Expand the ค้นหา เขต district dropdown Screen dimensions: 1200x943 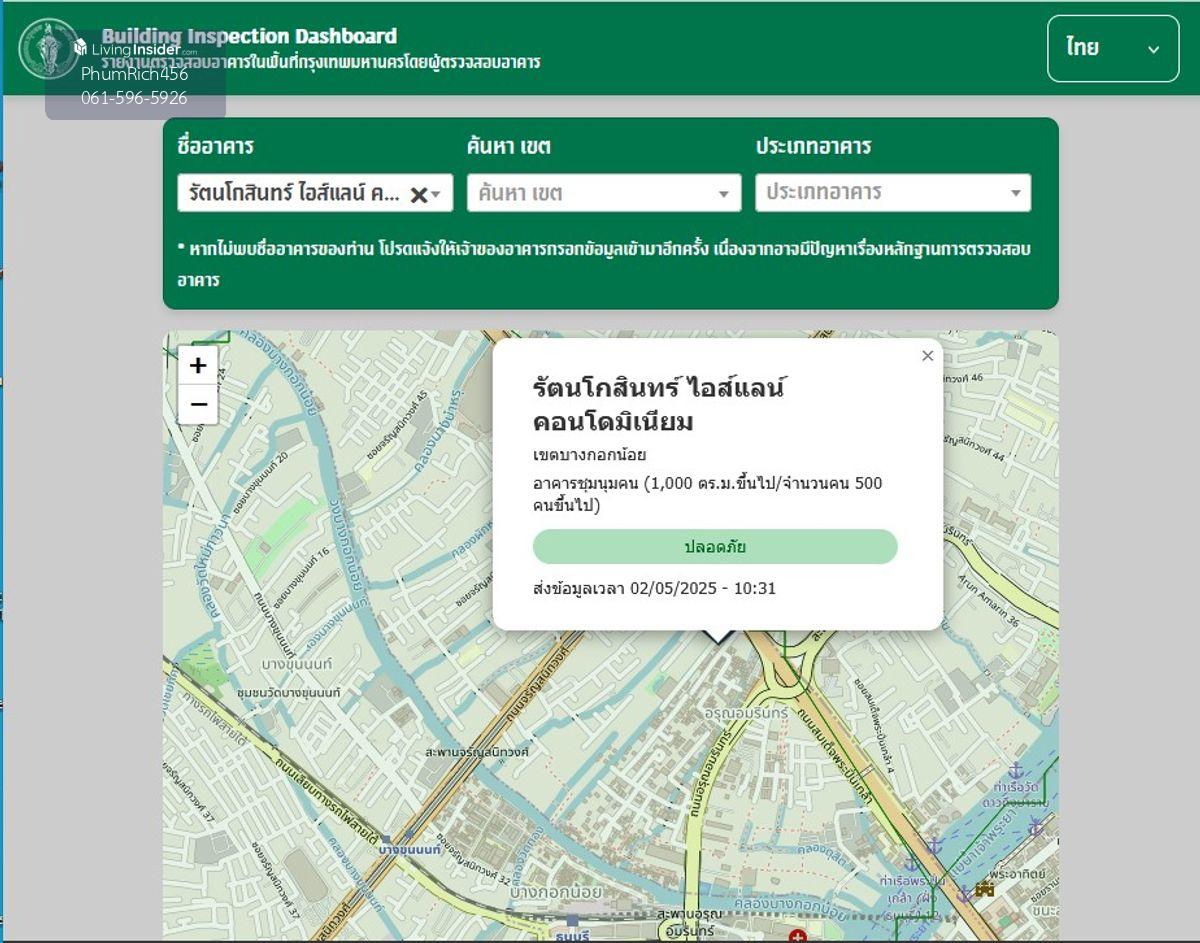[723, 194]
